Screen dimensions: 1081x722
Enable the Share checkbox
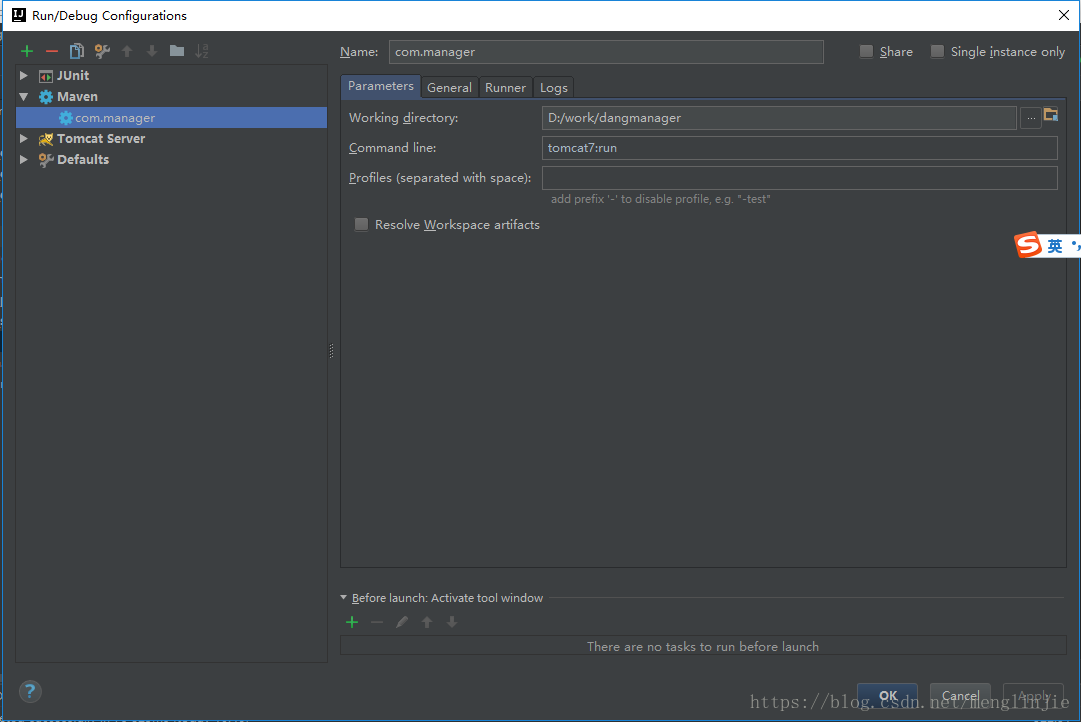867,52
